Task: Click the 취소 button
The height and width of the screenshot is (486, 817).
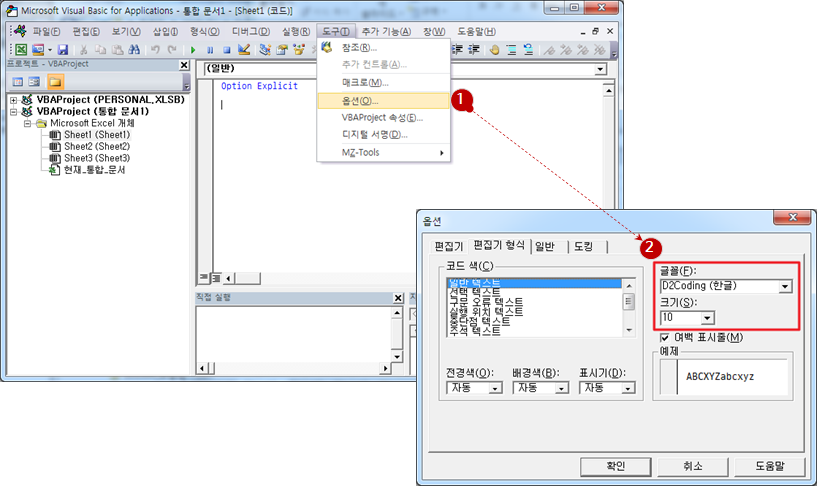Action: point(692,467)
